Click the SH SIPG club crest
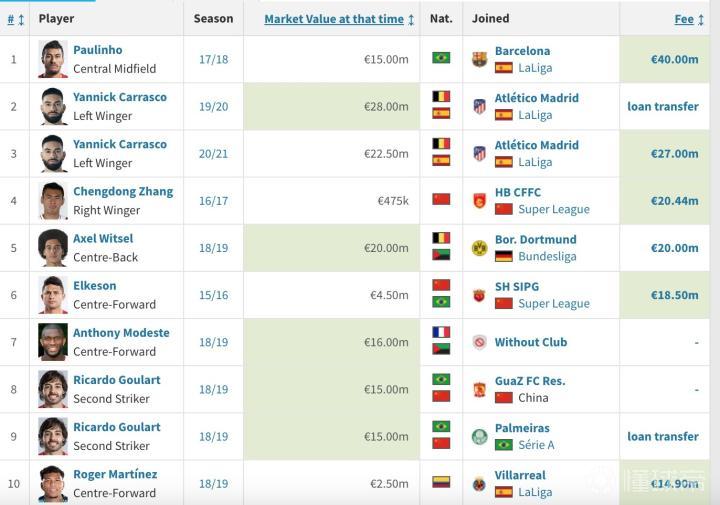 point(480,295)
